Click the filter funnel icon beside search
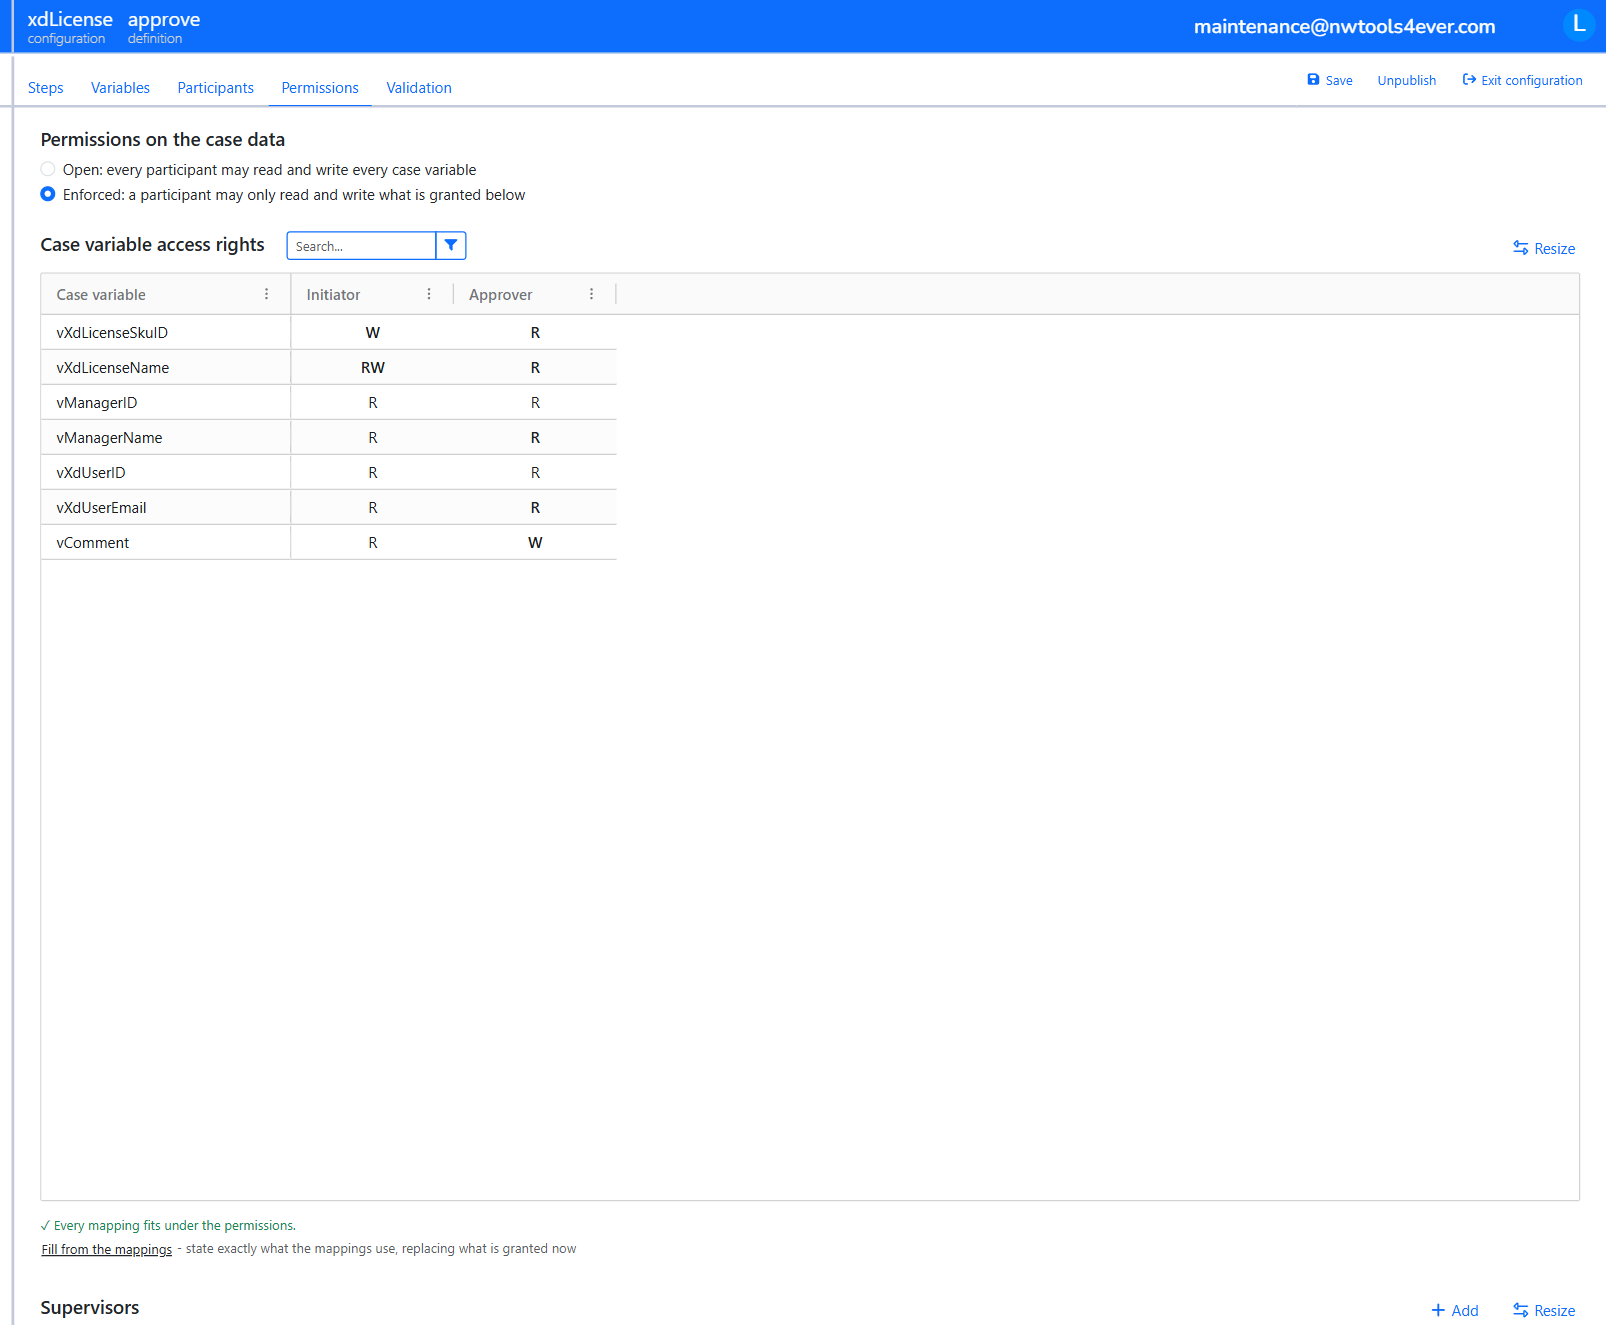 coord(451,245)
